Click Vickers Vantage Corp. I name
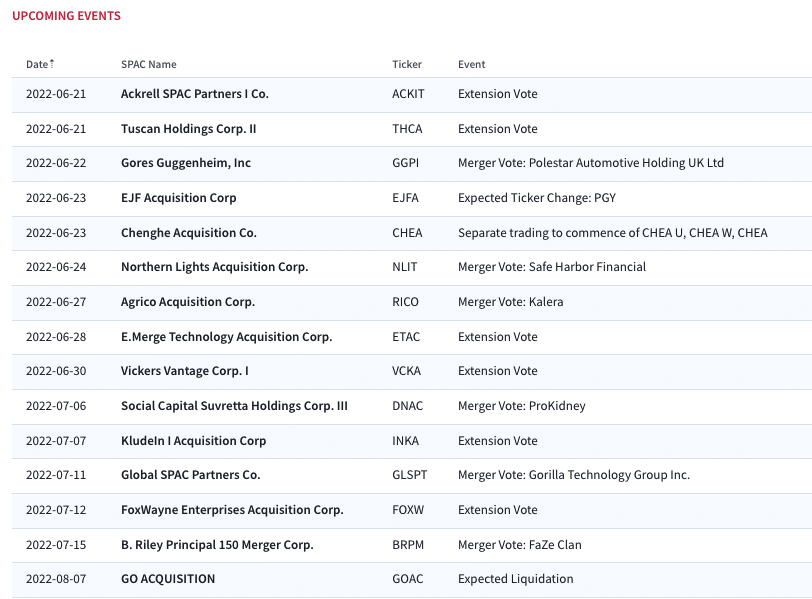The width and height of the screenshot is (812, 599). [185, 371]
